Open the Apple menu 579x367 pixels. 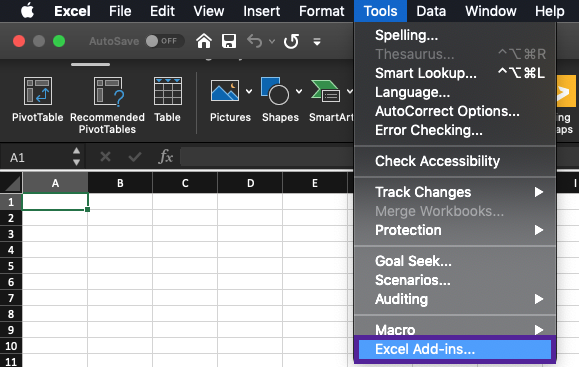pos(27,11)
